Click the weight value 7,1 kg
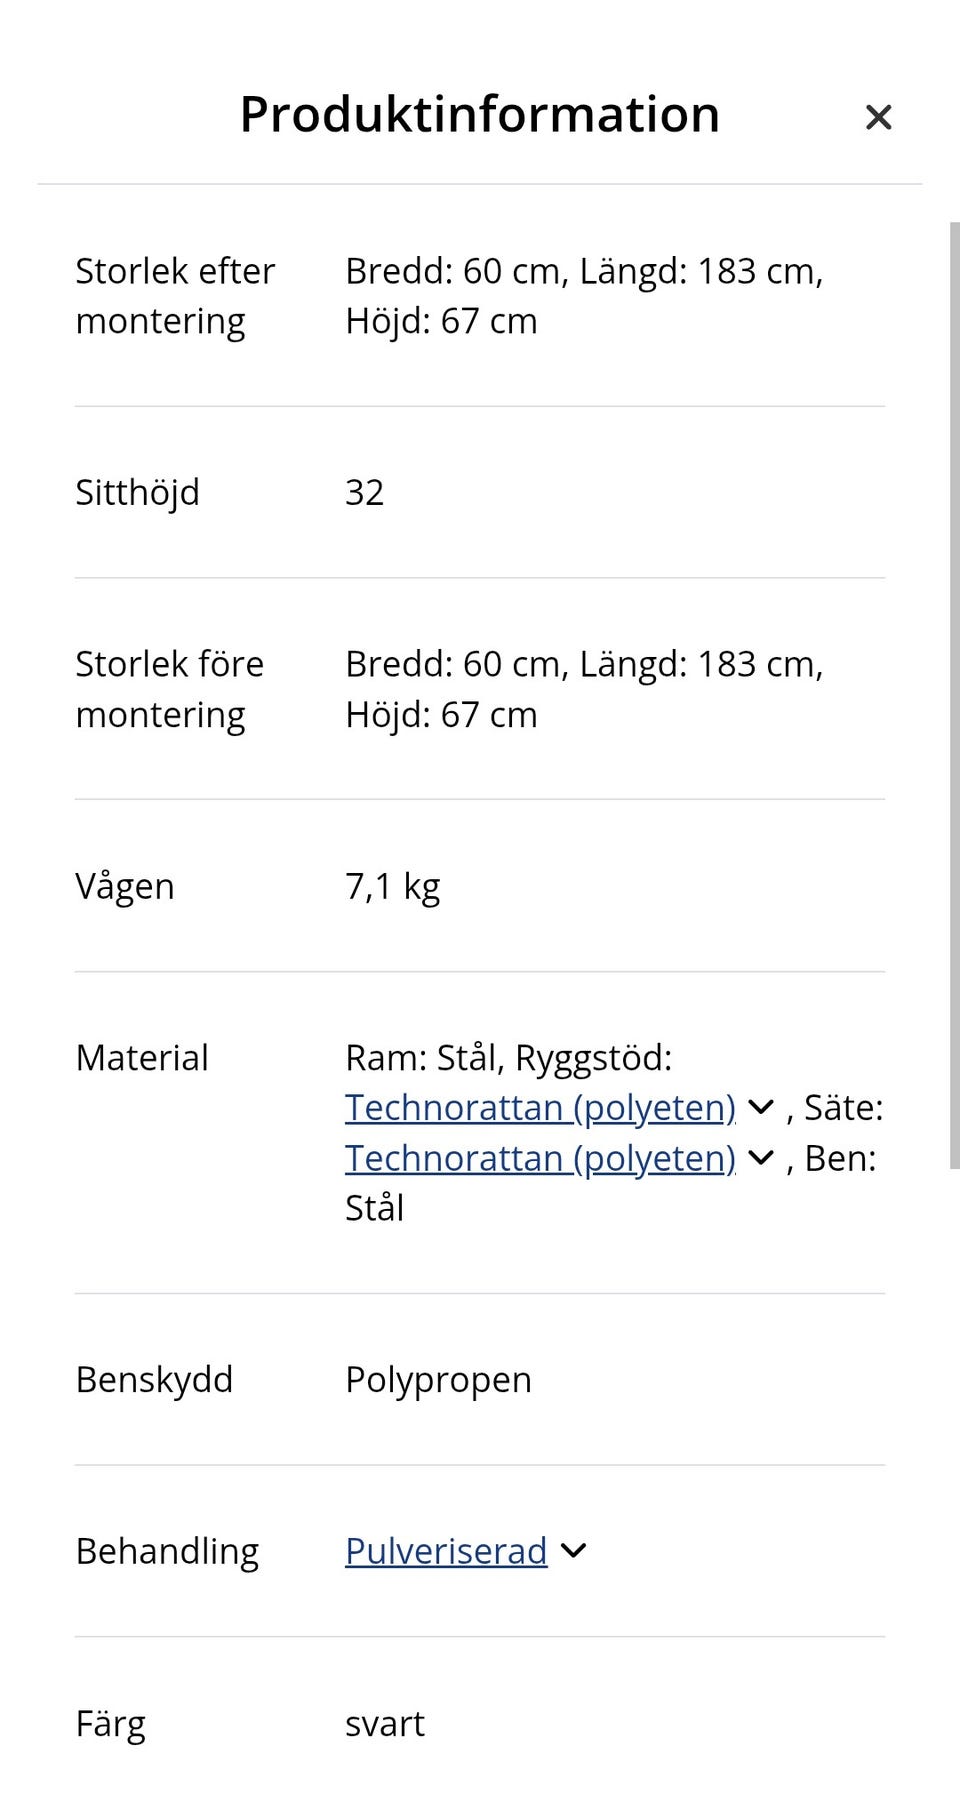 [x=392, y=886]
